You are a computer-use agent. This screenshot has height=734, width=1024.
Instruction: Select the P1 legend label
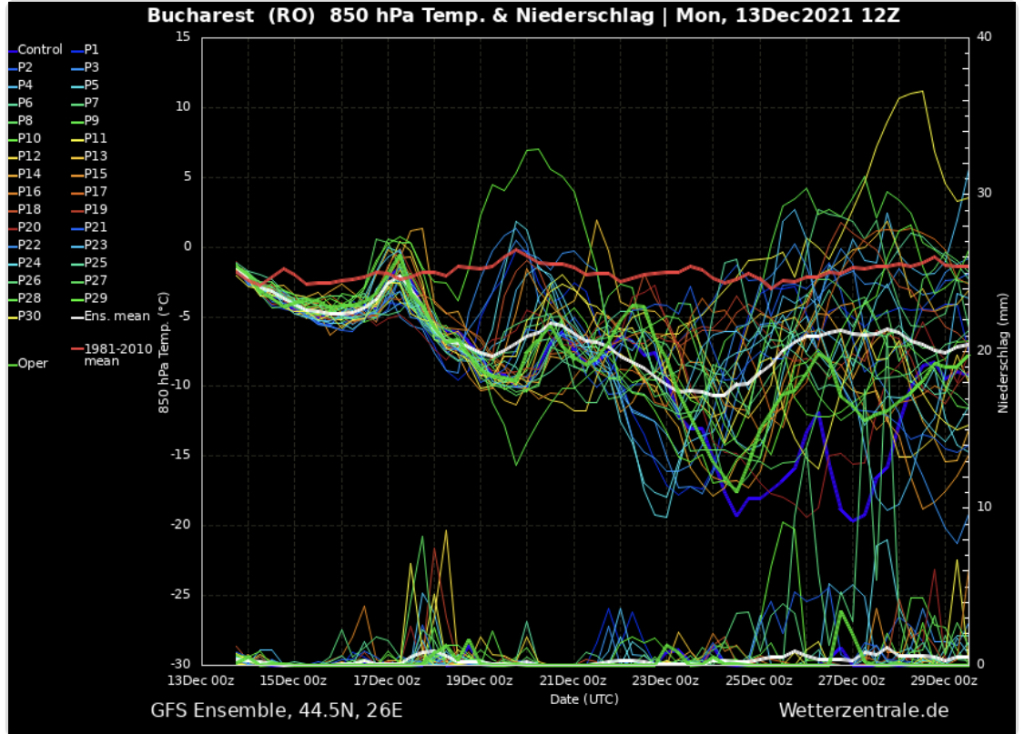(91, 49)
